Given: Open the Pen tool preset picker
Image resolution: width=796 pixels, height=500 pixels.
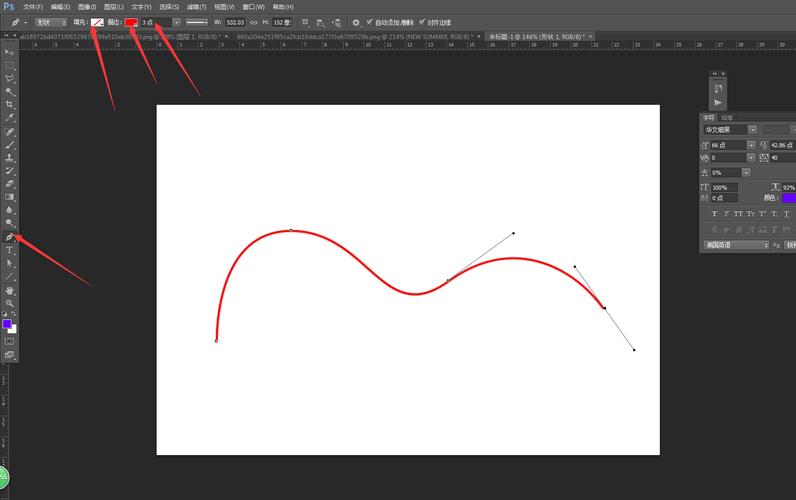Looking at the screenshot, I should pyautogui.click(x=18, y=22).
